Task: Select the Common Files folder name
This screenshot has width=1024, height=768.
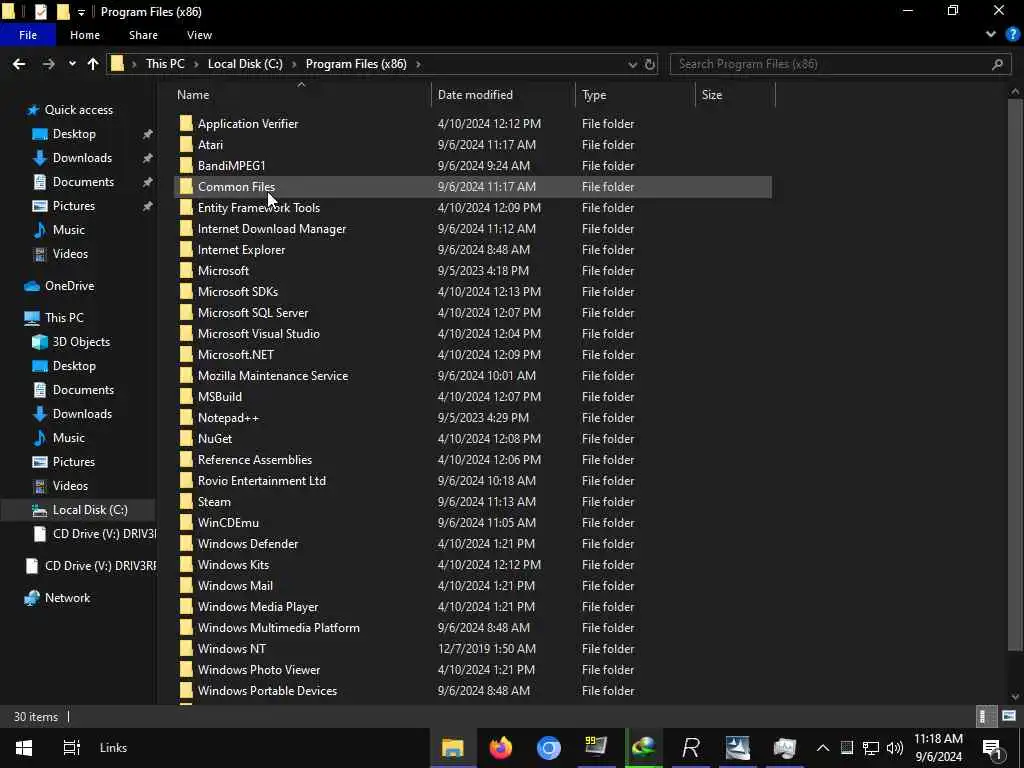Action: (x=236, y=187)
